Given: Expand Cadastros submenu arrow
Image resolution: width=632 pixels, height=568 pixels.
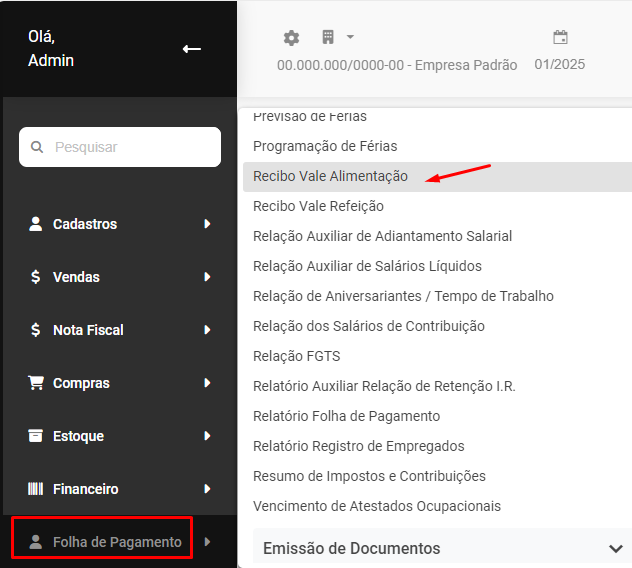Looking at the screenshot, I should click(x=207, y=224).
